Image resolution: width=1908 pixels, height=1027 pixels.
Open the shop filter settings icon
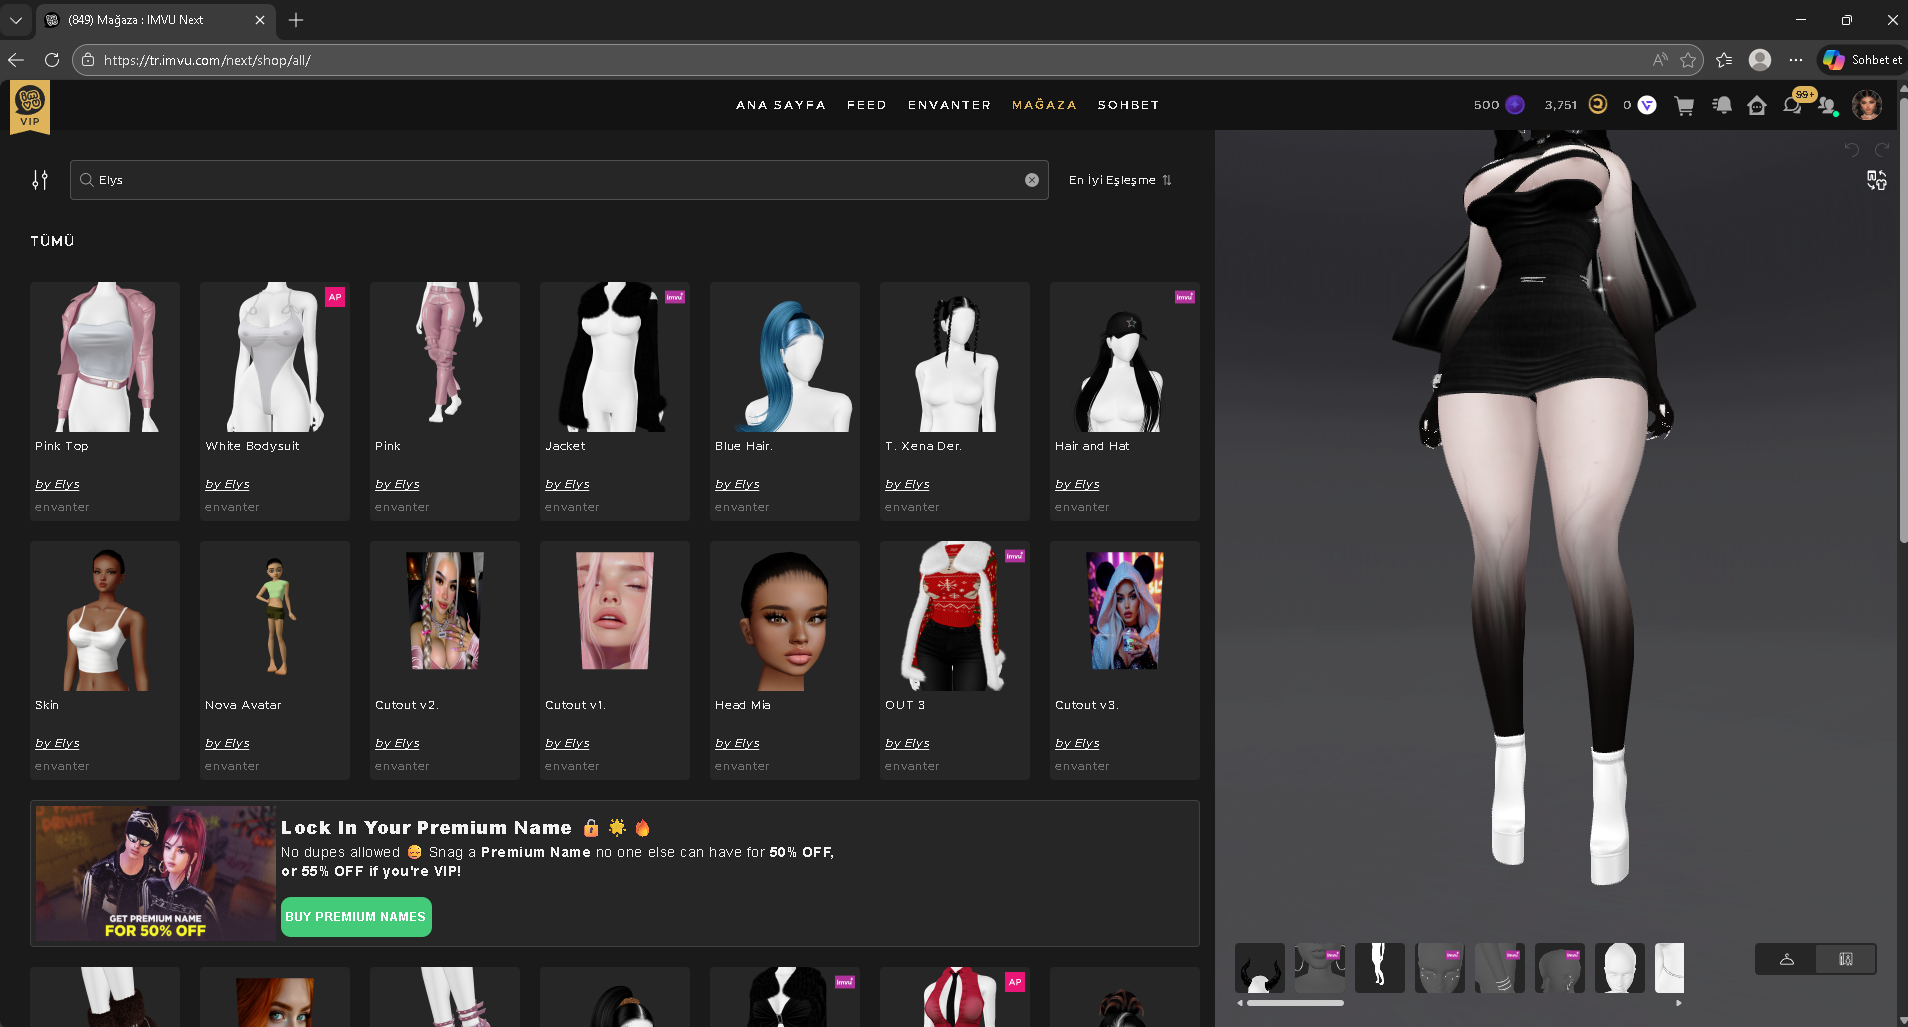coord(40,180)
